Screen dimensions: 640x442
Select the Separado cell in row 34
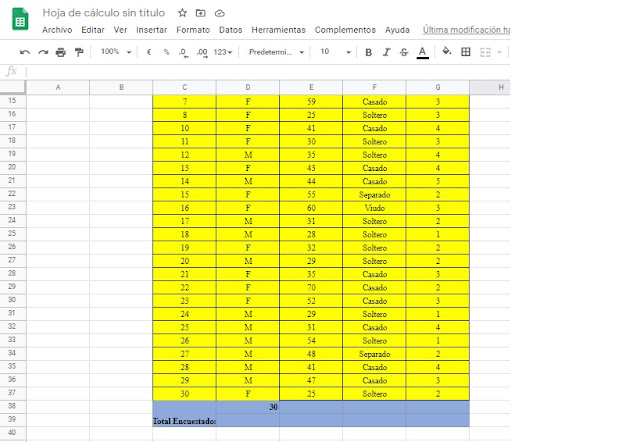click(x=374, y=354)
